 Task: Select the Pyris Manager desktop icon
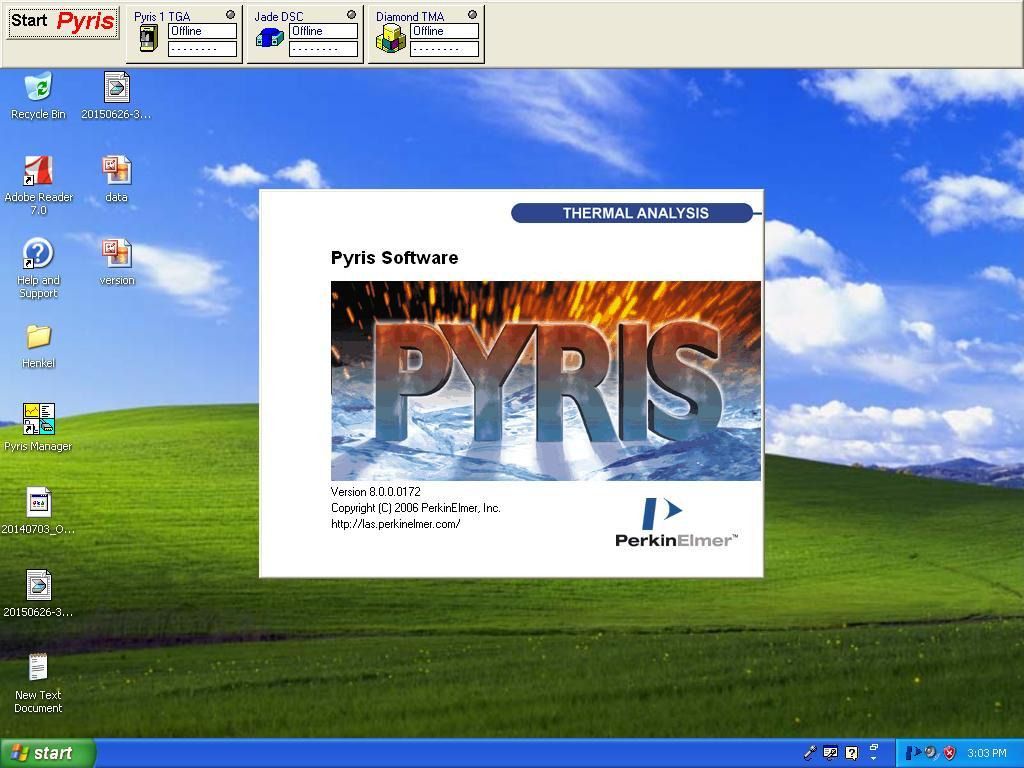point(38,420)
